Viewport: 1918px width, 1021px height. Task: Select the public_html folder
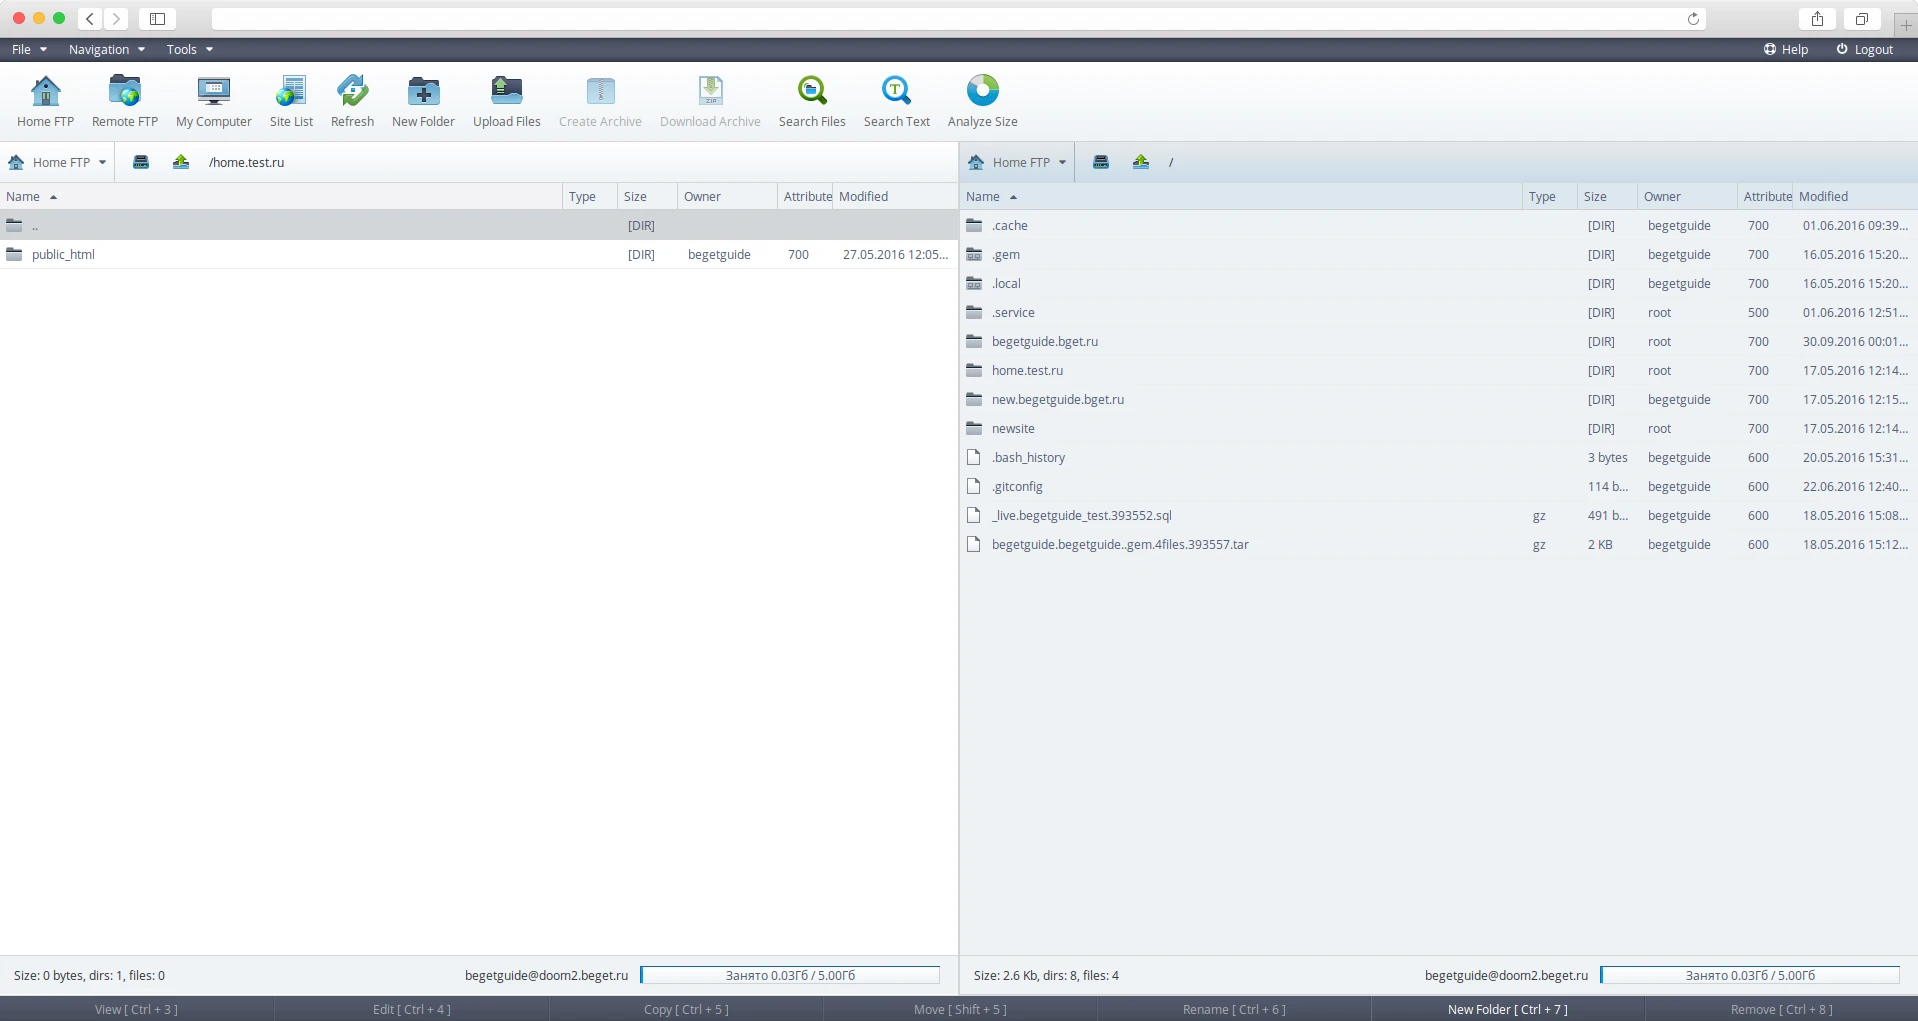coord(63,254)
